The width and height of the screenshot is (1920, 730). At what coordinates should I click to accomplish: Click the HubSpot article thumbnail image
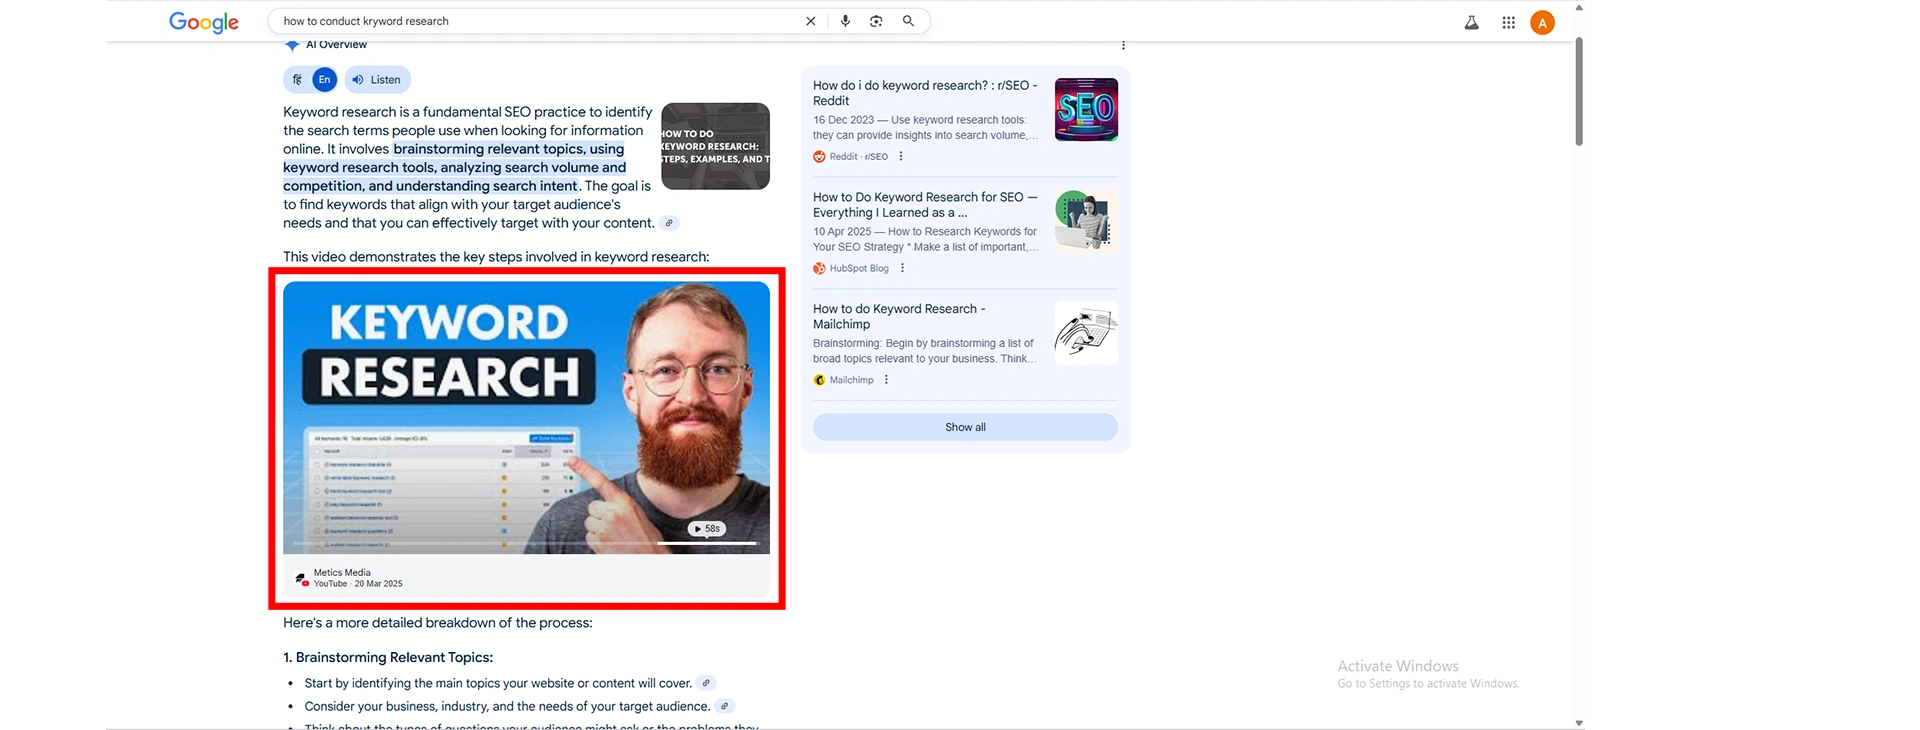tap(1086, 222)
